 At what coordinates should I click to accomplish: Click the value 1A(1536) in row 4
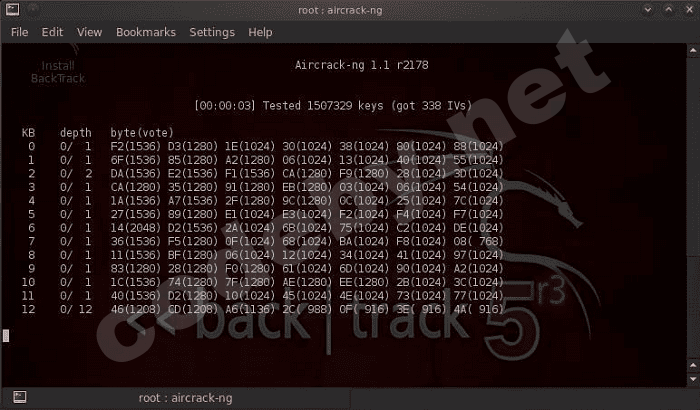(x=136, y=201)
